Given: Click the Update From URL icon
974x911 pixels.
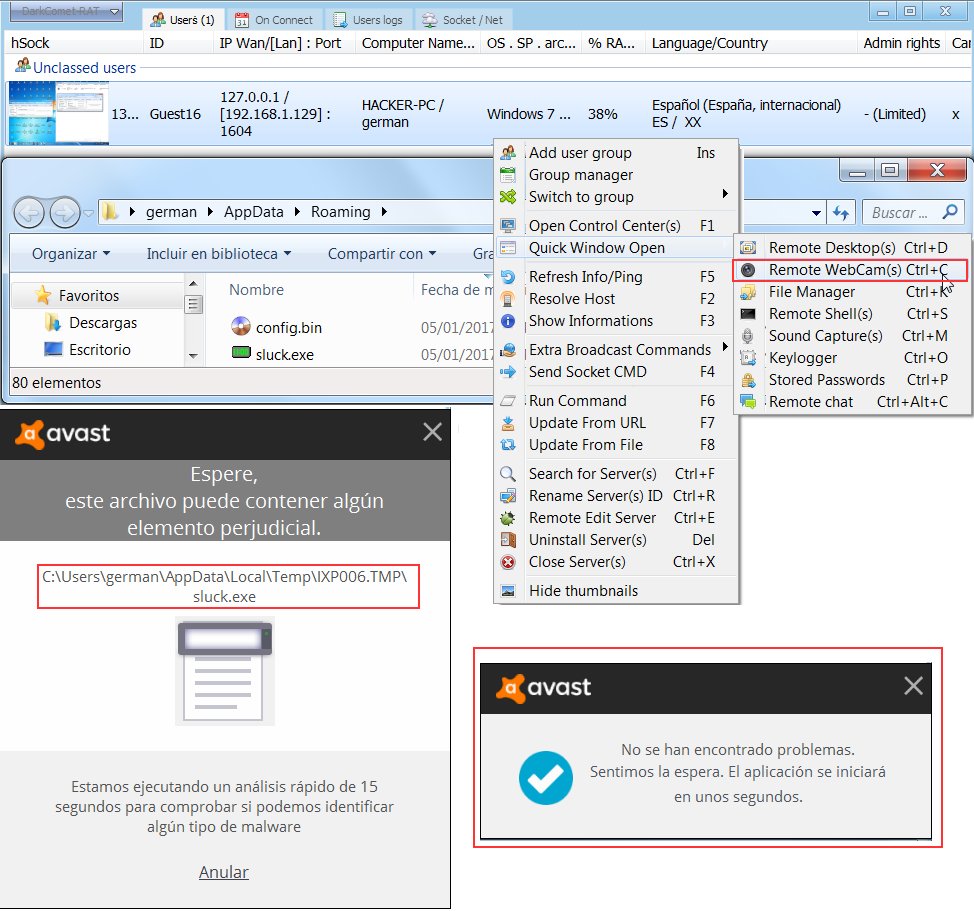Looking at the screenshot, I should pos(508,423).
